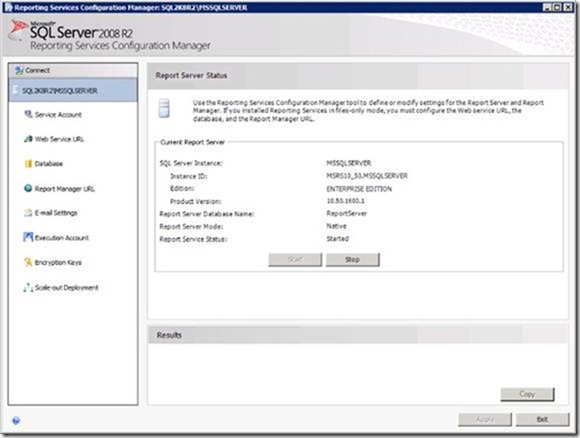Click the Product Version label
The image size is (580, 438).
(x=195, y=201)
